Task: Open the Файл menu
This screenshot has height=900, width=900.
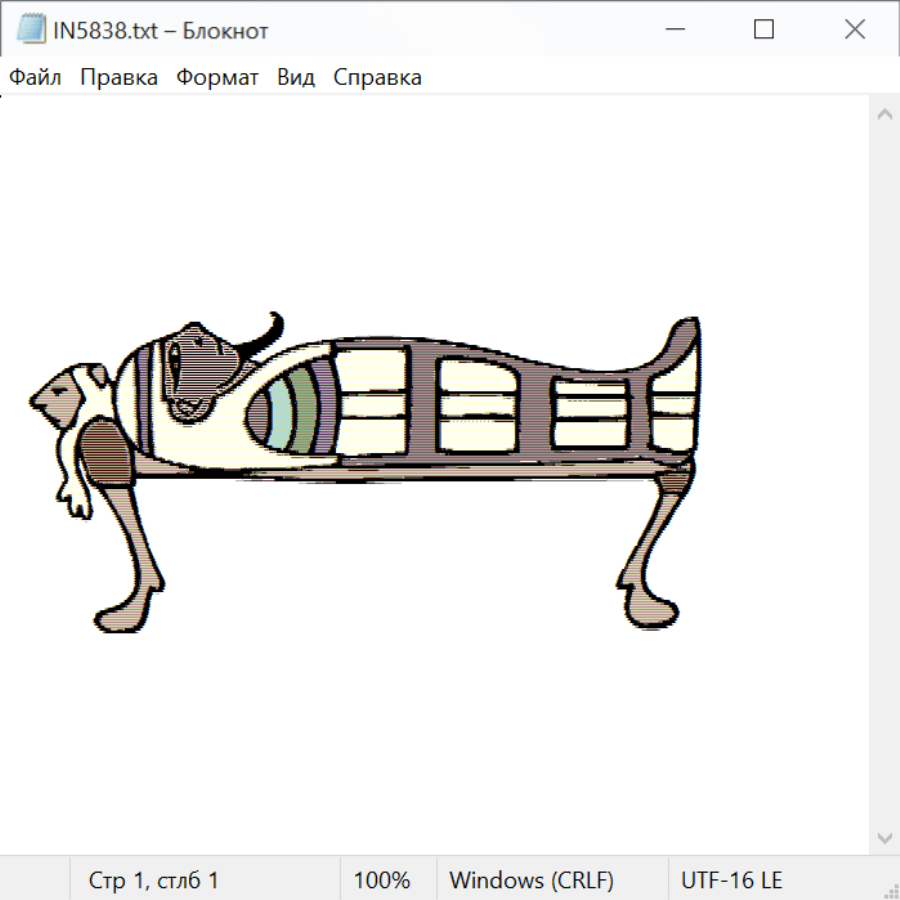Action: [x=36, y=78]
